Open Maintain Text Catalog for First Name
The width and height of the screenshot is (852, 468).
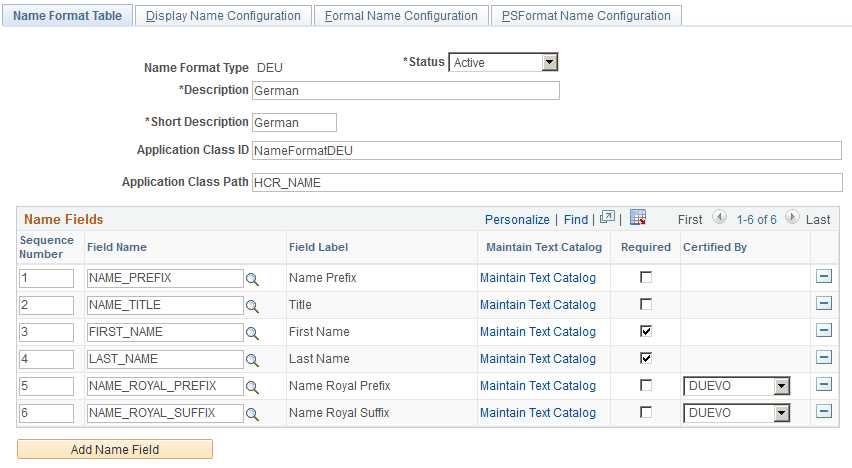pyautogui.click(x=537, y=332)
